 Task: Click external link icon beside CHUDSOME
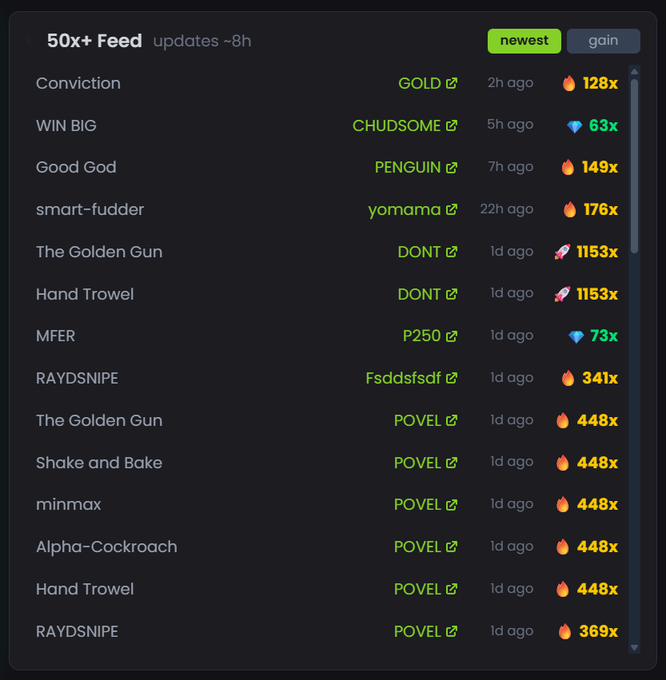pos(452,126)
